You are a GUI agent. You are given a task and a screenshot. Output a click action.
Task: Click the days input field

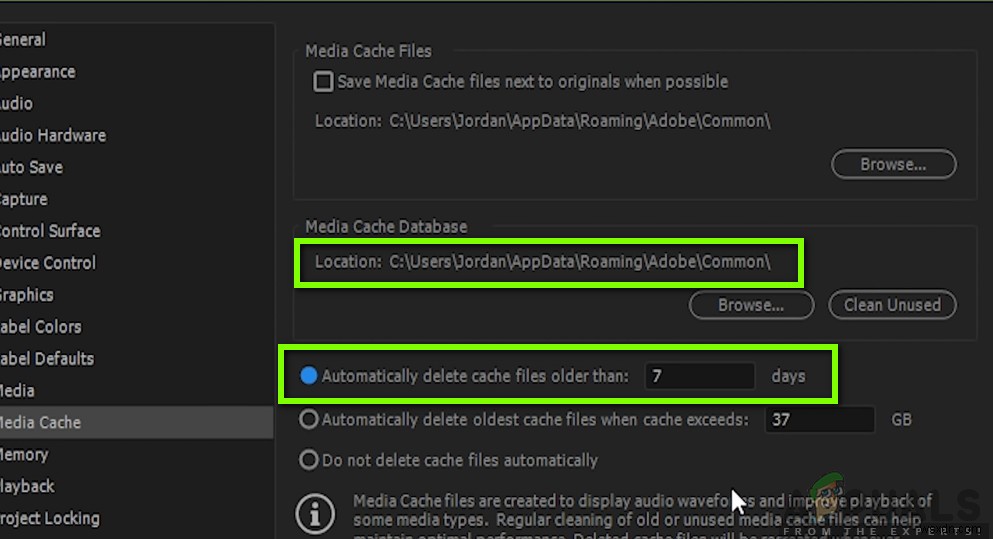click(699, 376)
